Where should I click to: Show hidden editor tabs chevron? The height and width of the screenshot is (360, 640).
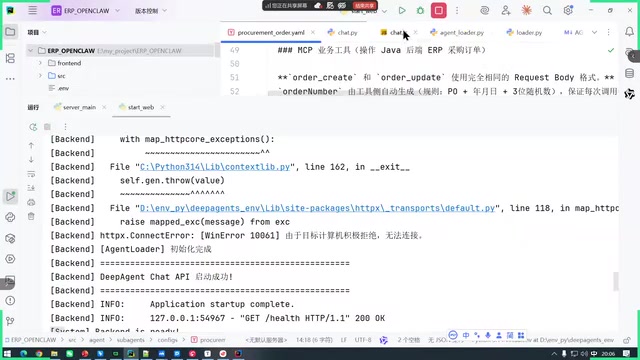[594, 32]
